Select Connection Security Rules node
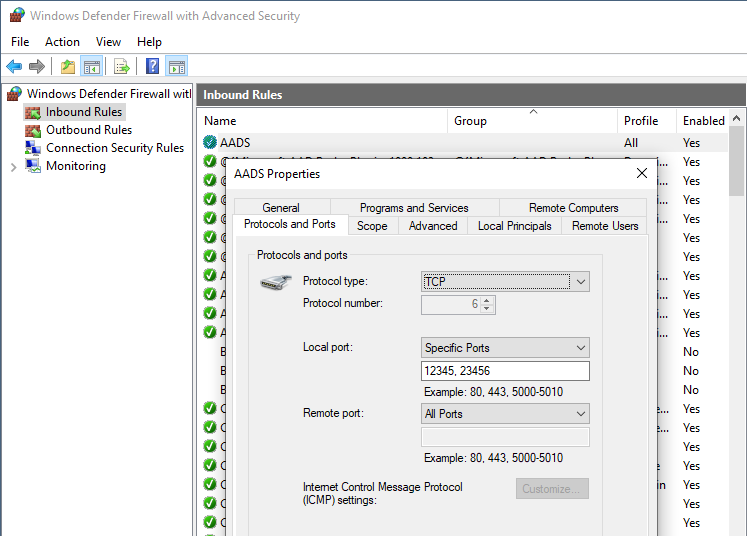The image size is (747, 536). (114, 148)
